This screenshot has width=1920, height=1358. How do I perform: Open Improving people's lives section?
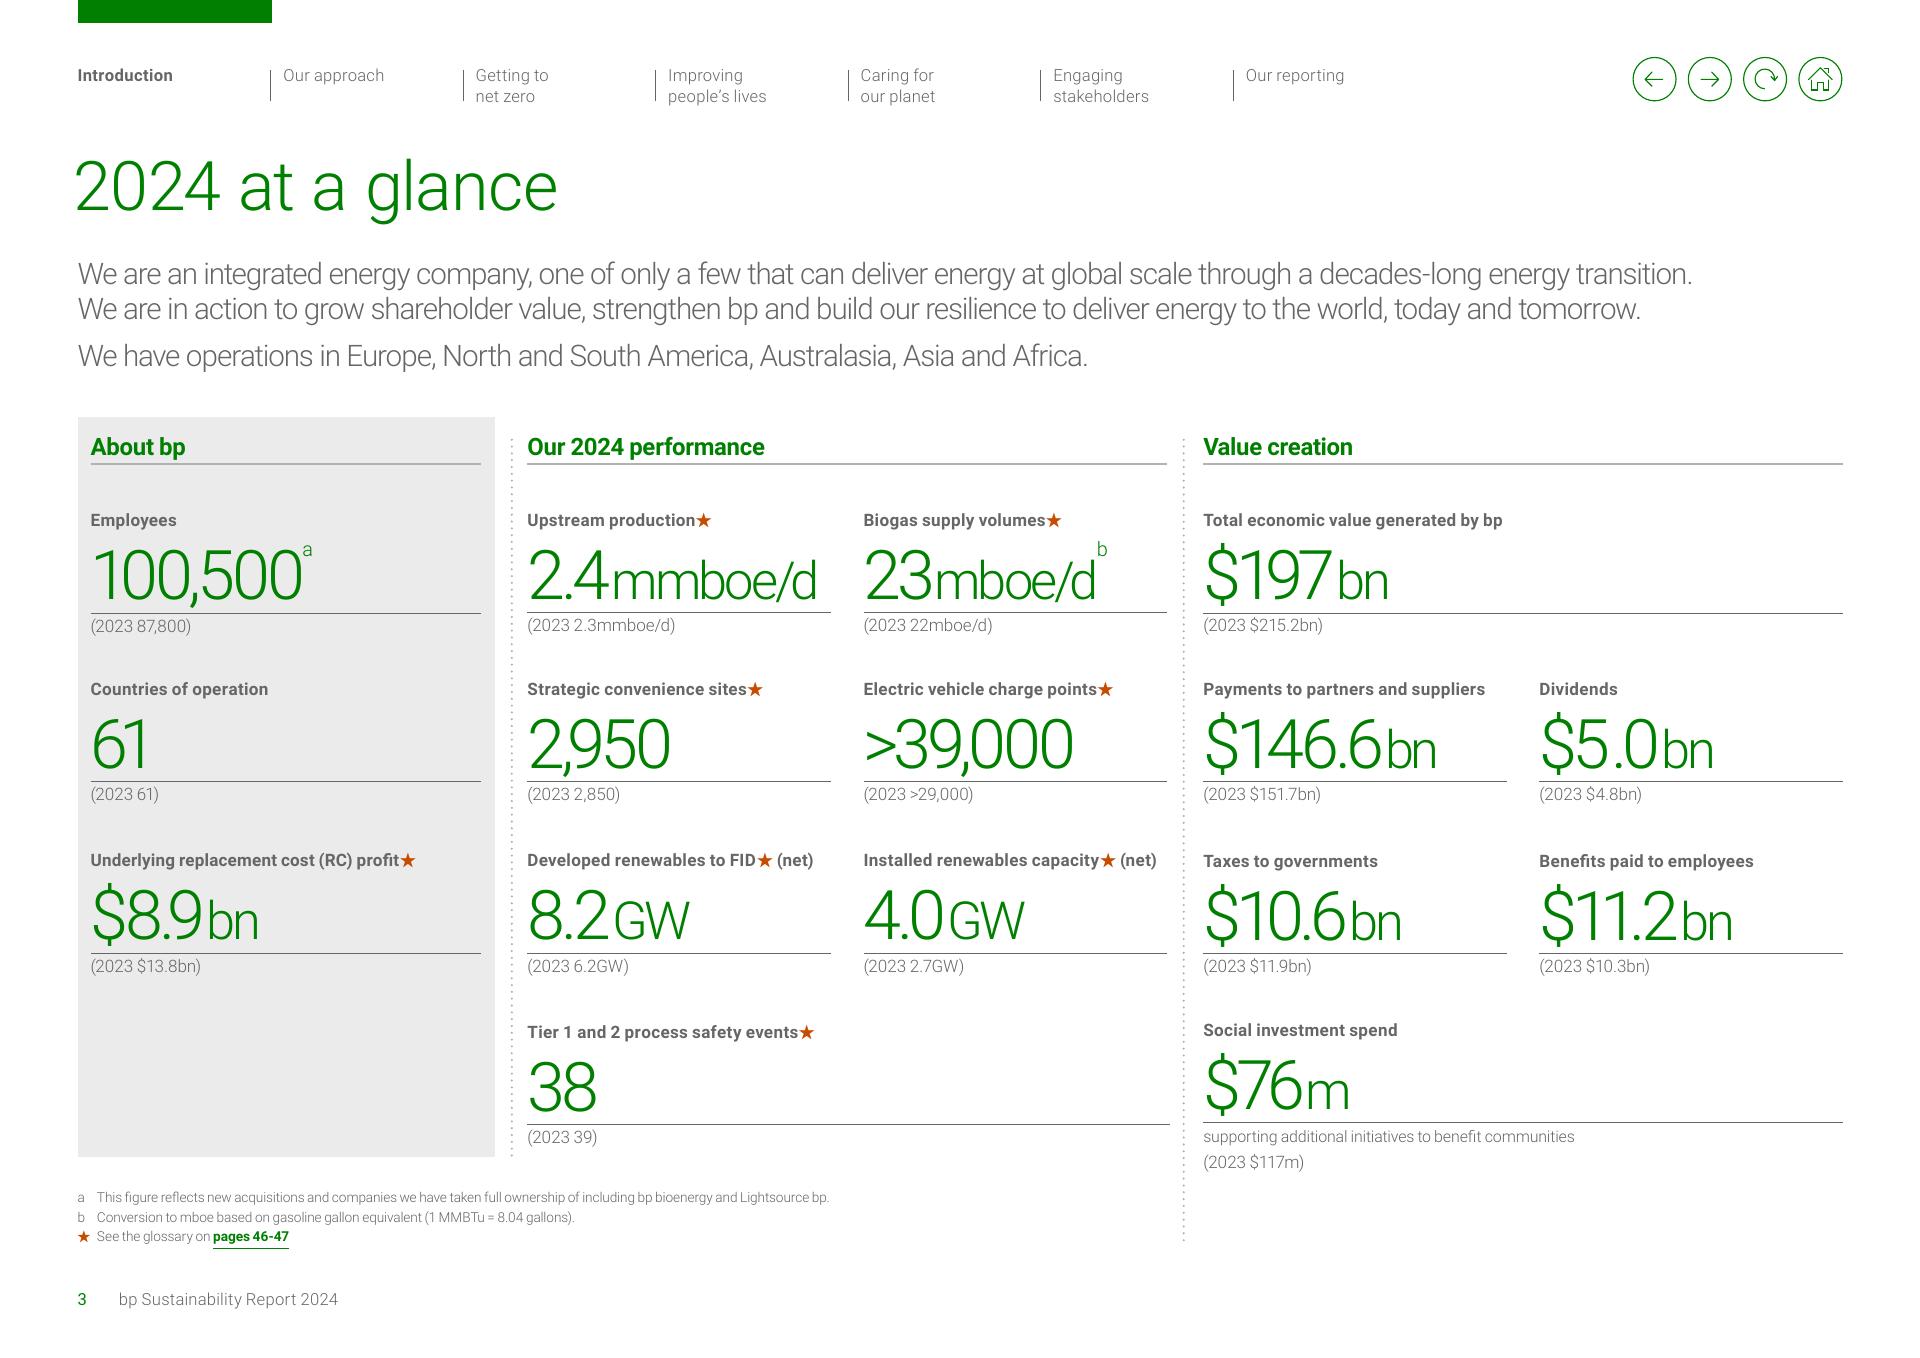click(716, 86)
